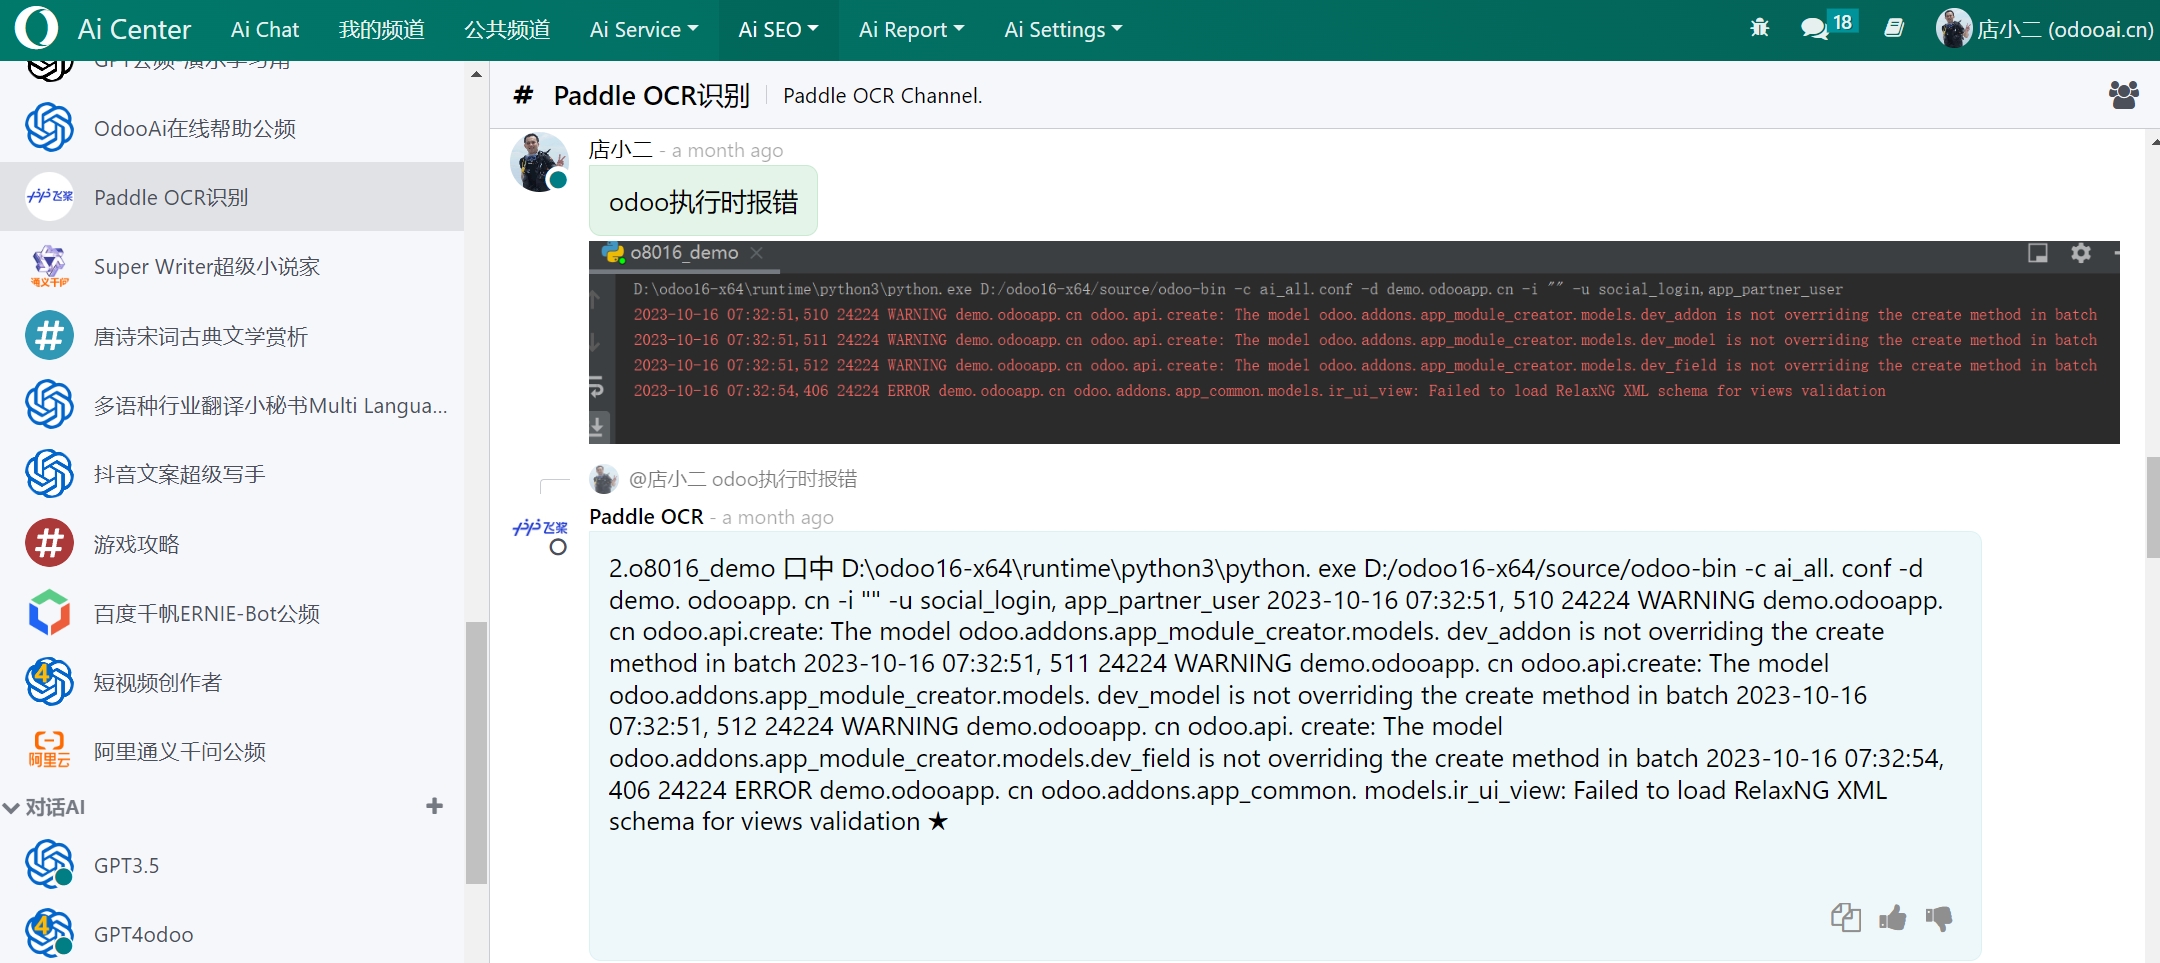Open the debug bug icon
The image size is (2160, 963).
coord(1760,28)
